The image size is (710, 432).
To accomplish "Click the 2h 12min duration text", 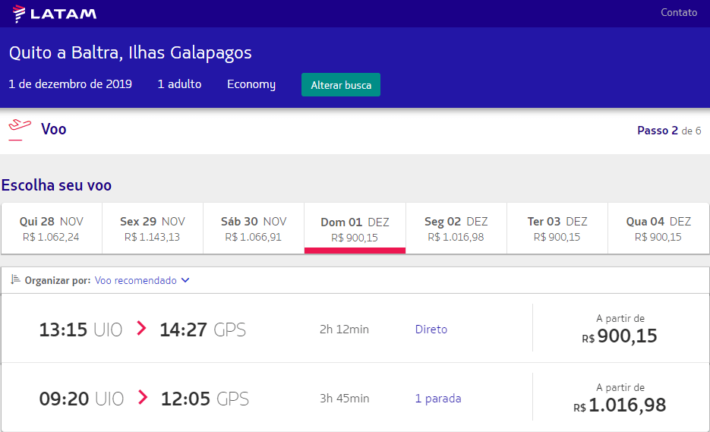I will 344,329.
